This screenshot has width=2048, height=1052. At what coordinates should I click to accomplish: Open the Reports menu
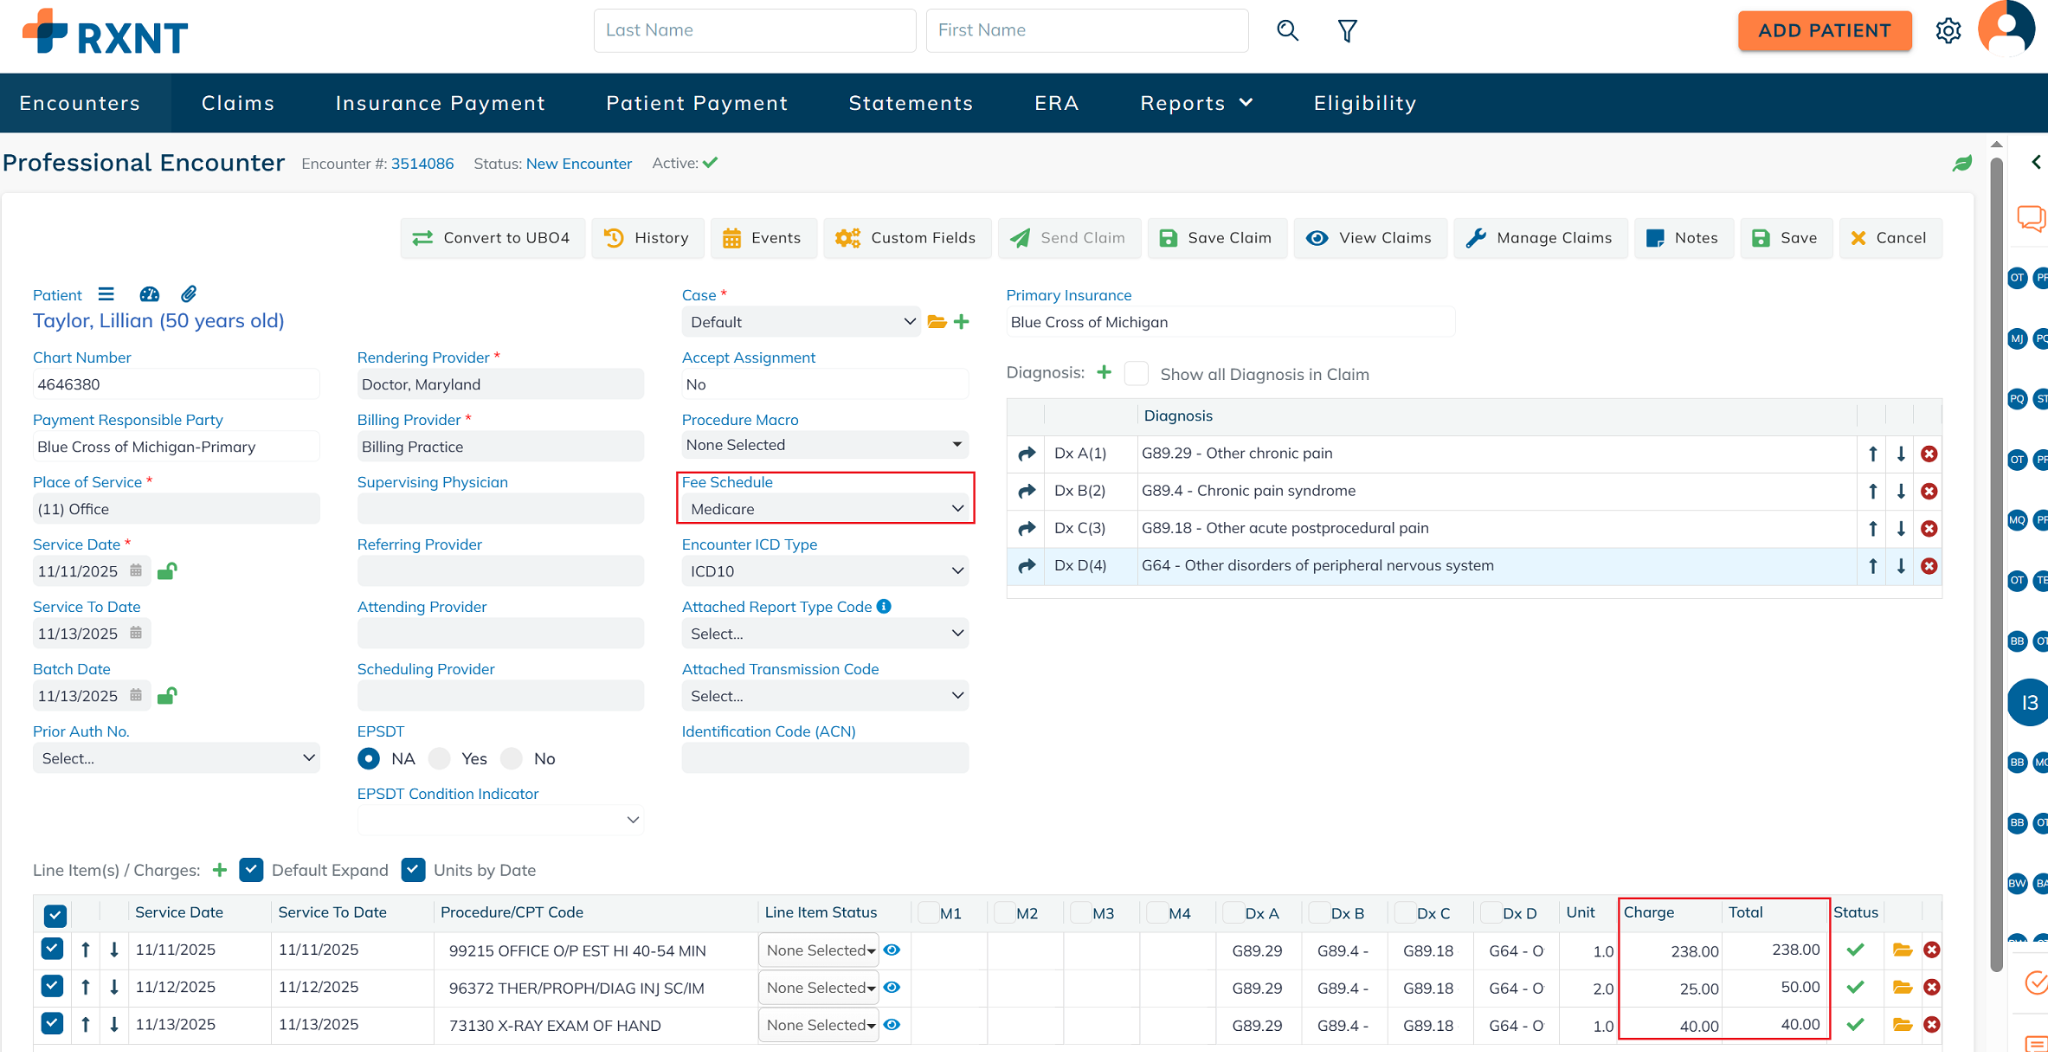coord(1195,103)
